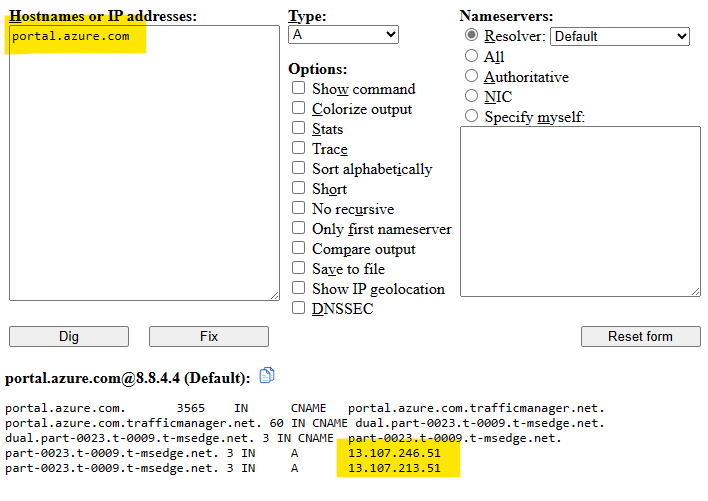The image size is (708, 501).
Task: Tick the No recursive checkbox
Action: (x=298, y=208)
